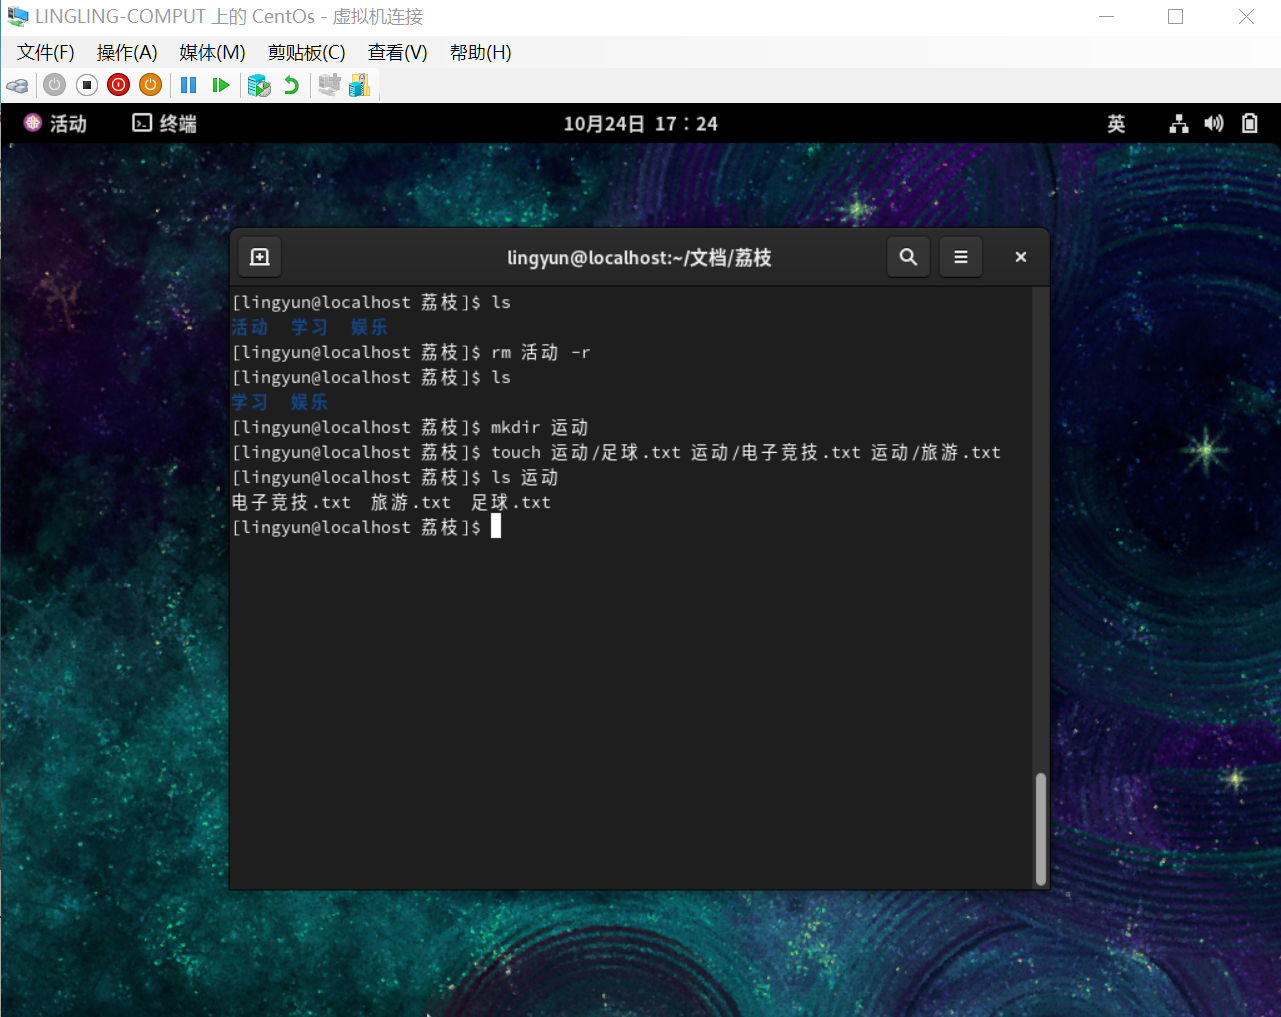Image resolution: width=1281 pixels, height=1017 pixels.
Task: Pause the virtual machine
Action: (189, 86)
